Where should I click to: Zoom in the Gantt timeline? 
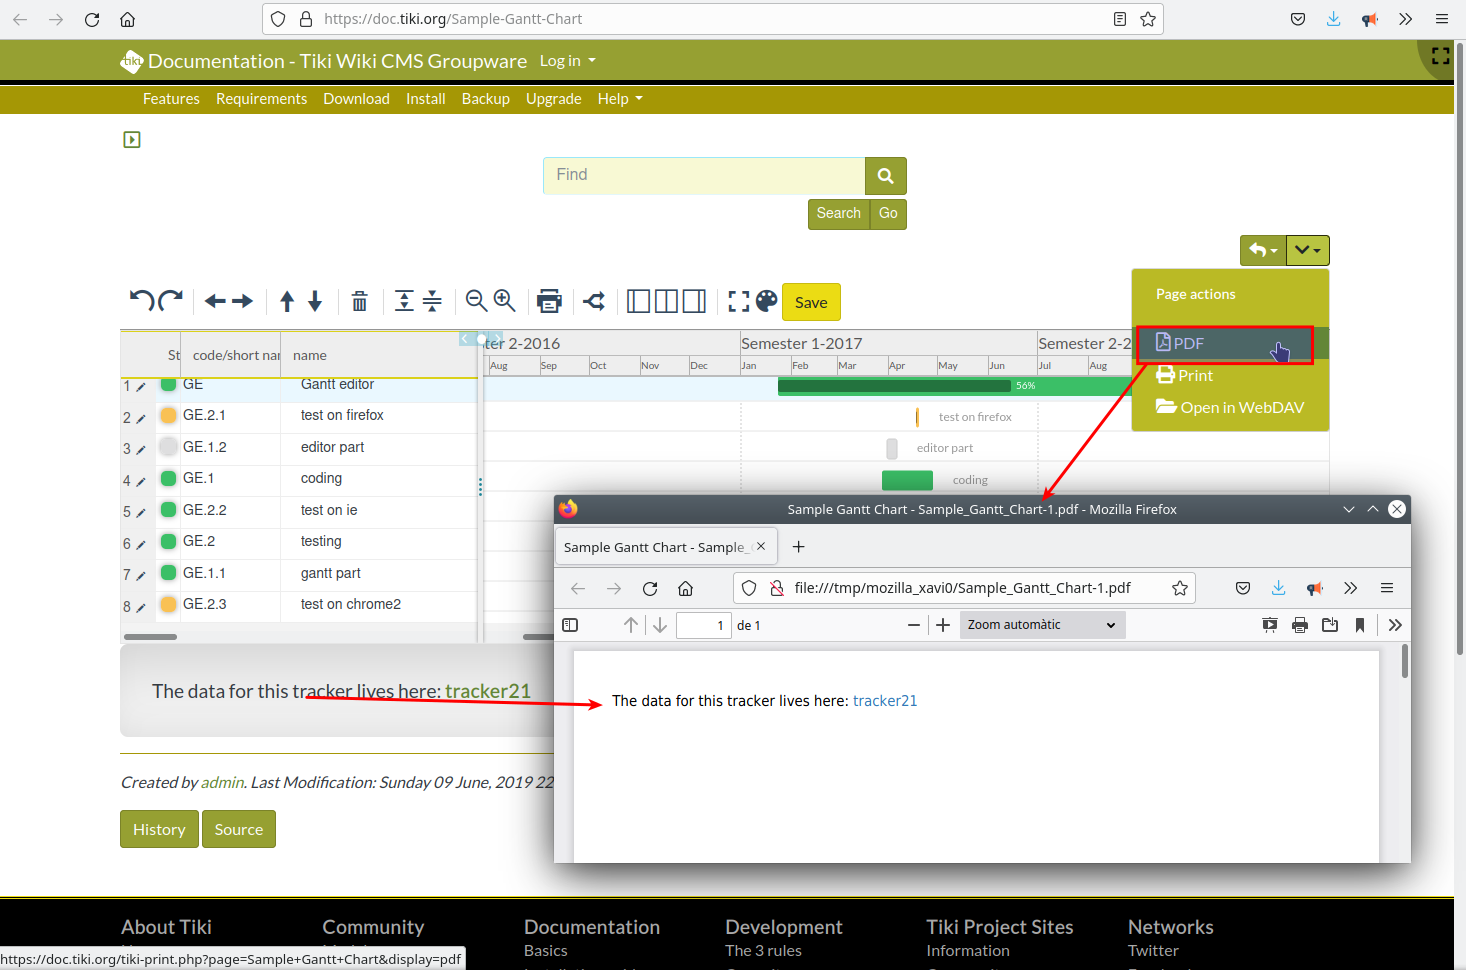[x=504, y=301]
